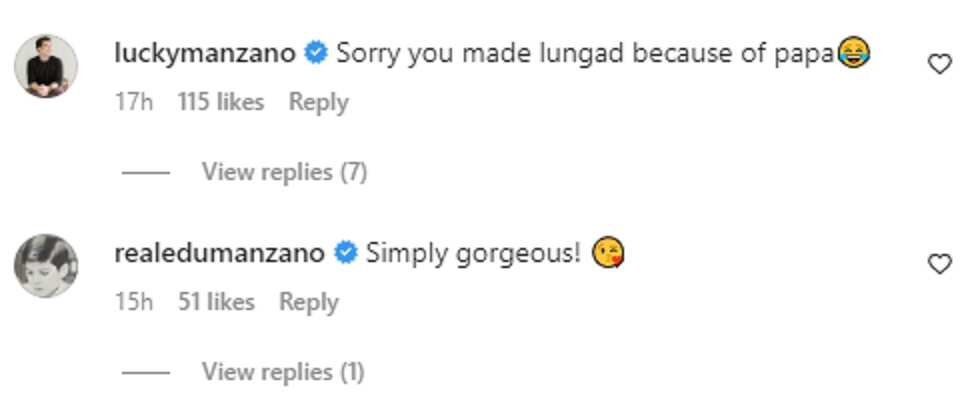View the 51 likes list
Screen dimensions: 974x408
point(216,302)
